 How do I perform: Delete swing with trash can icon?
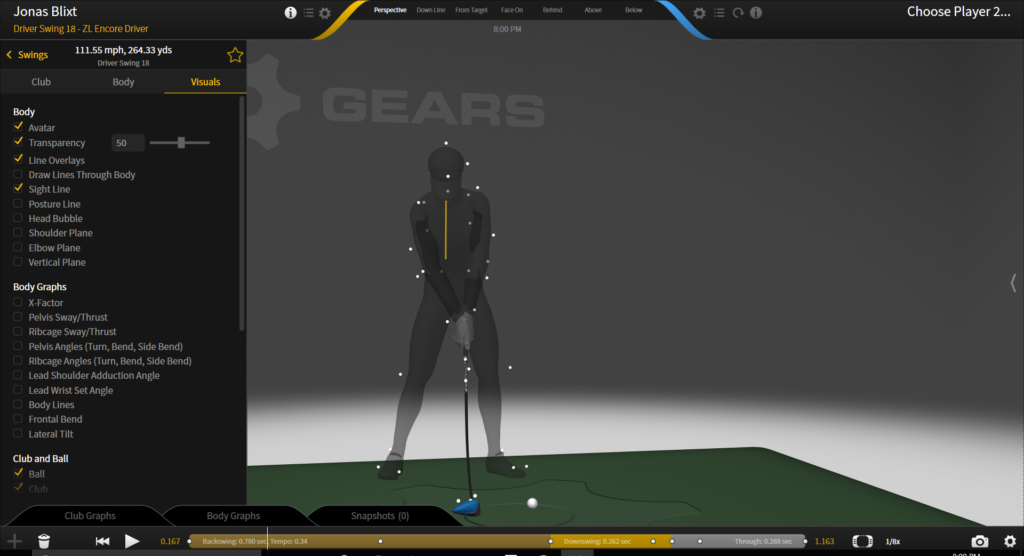[44, 541]
